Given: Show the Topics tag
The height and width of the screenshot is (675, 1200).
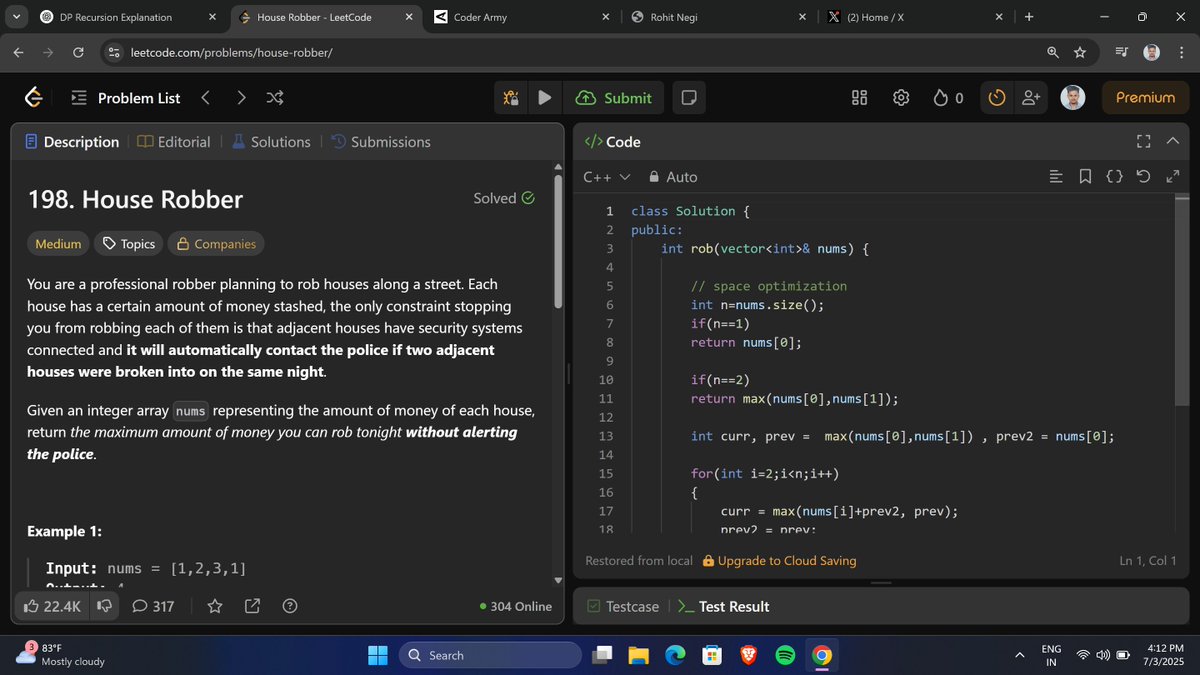Looking at the screenshot, I should (129, 244).
